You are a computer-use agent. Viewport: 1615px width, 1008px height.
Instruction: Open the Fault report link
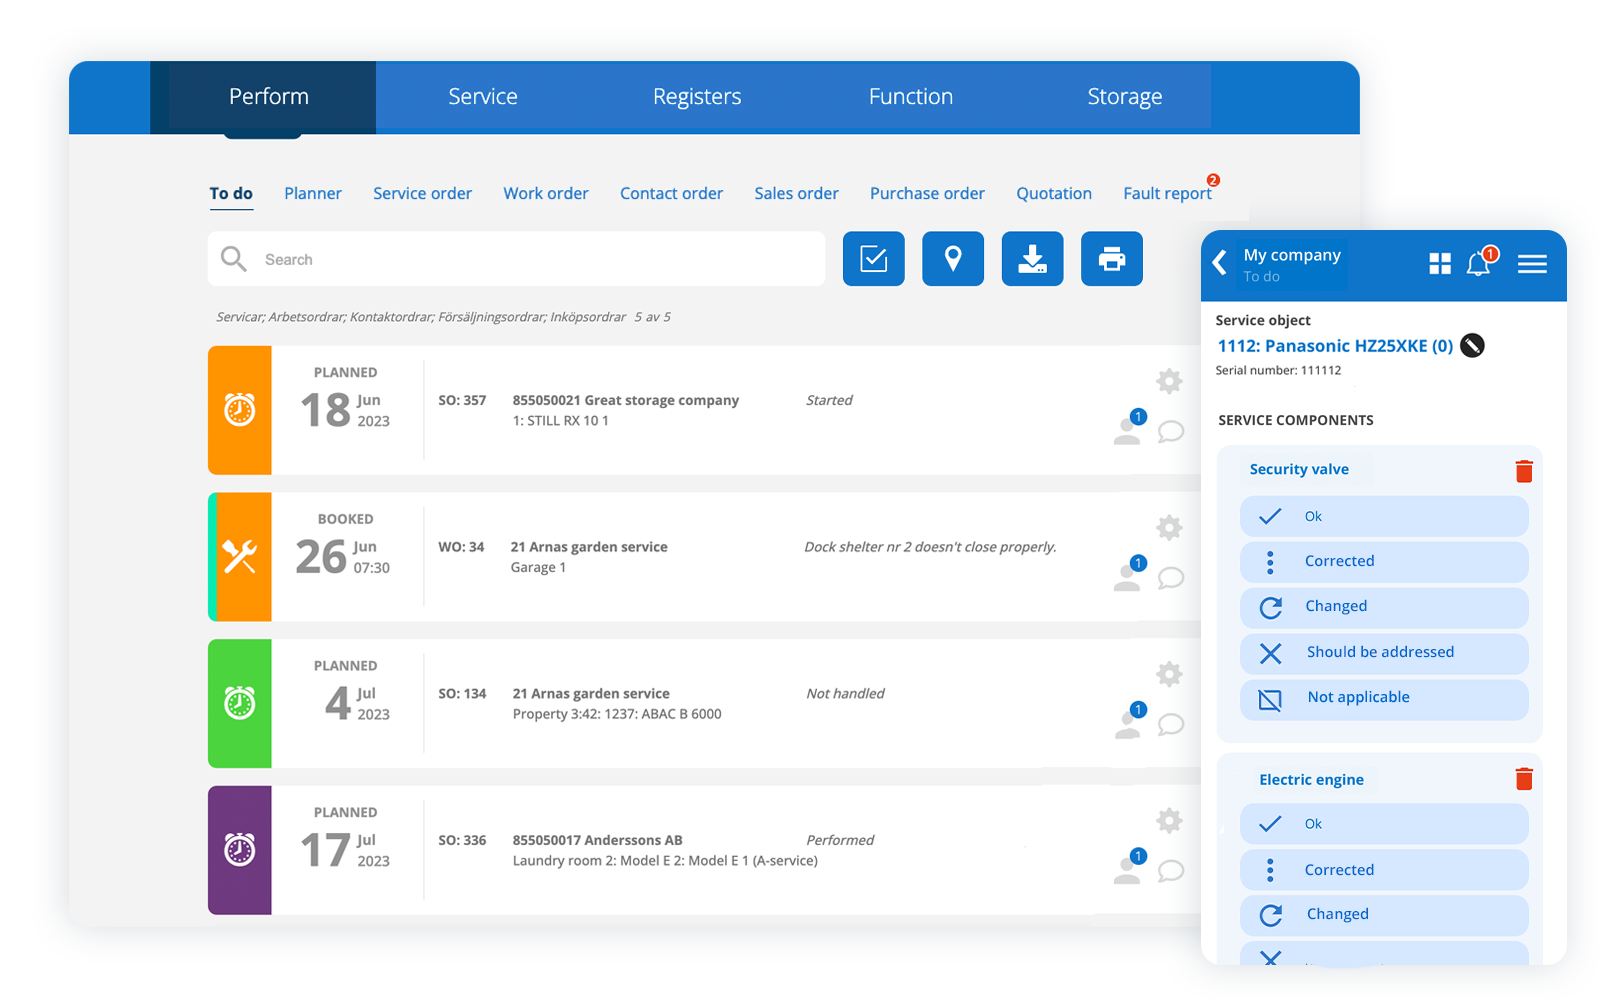tap(1166, 194)
